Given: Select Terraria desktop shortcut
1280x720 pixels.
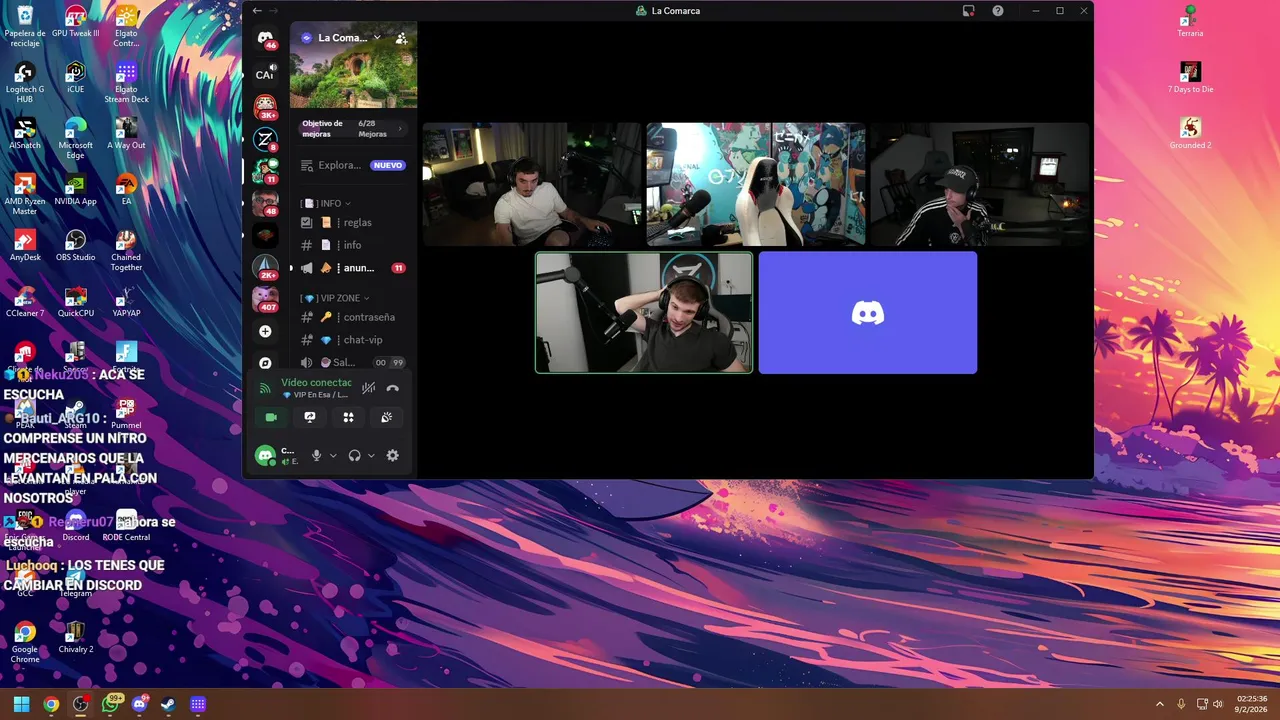Looking at the screenshot, I should tap(1190, 21).
